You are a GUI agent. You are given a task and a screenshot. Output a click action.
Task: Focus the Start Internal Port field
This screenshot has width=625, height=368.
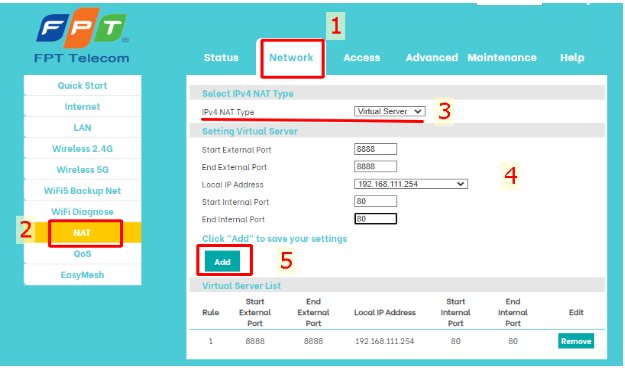click(375, 201)
